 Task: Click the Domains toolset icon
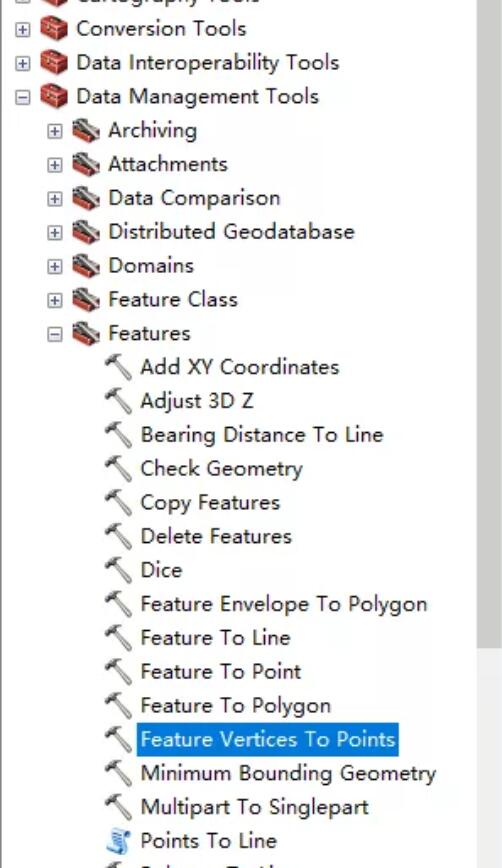point(86,266)
